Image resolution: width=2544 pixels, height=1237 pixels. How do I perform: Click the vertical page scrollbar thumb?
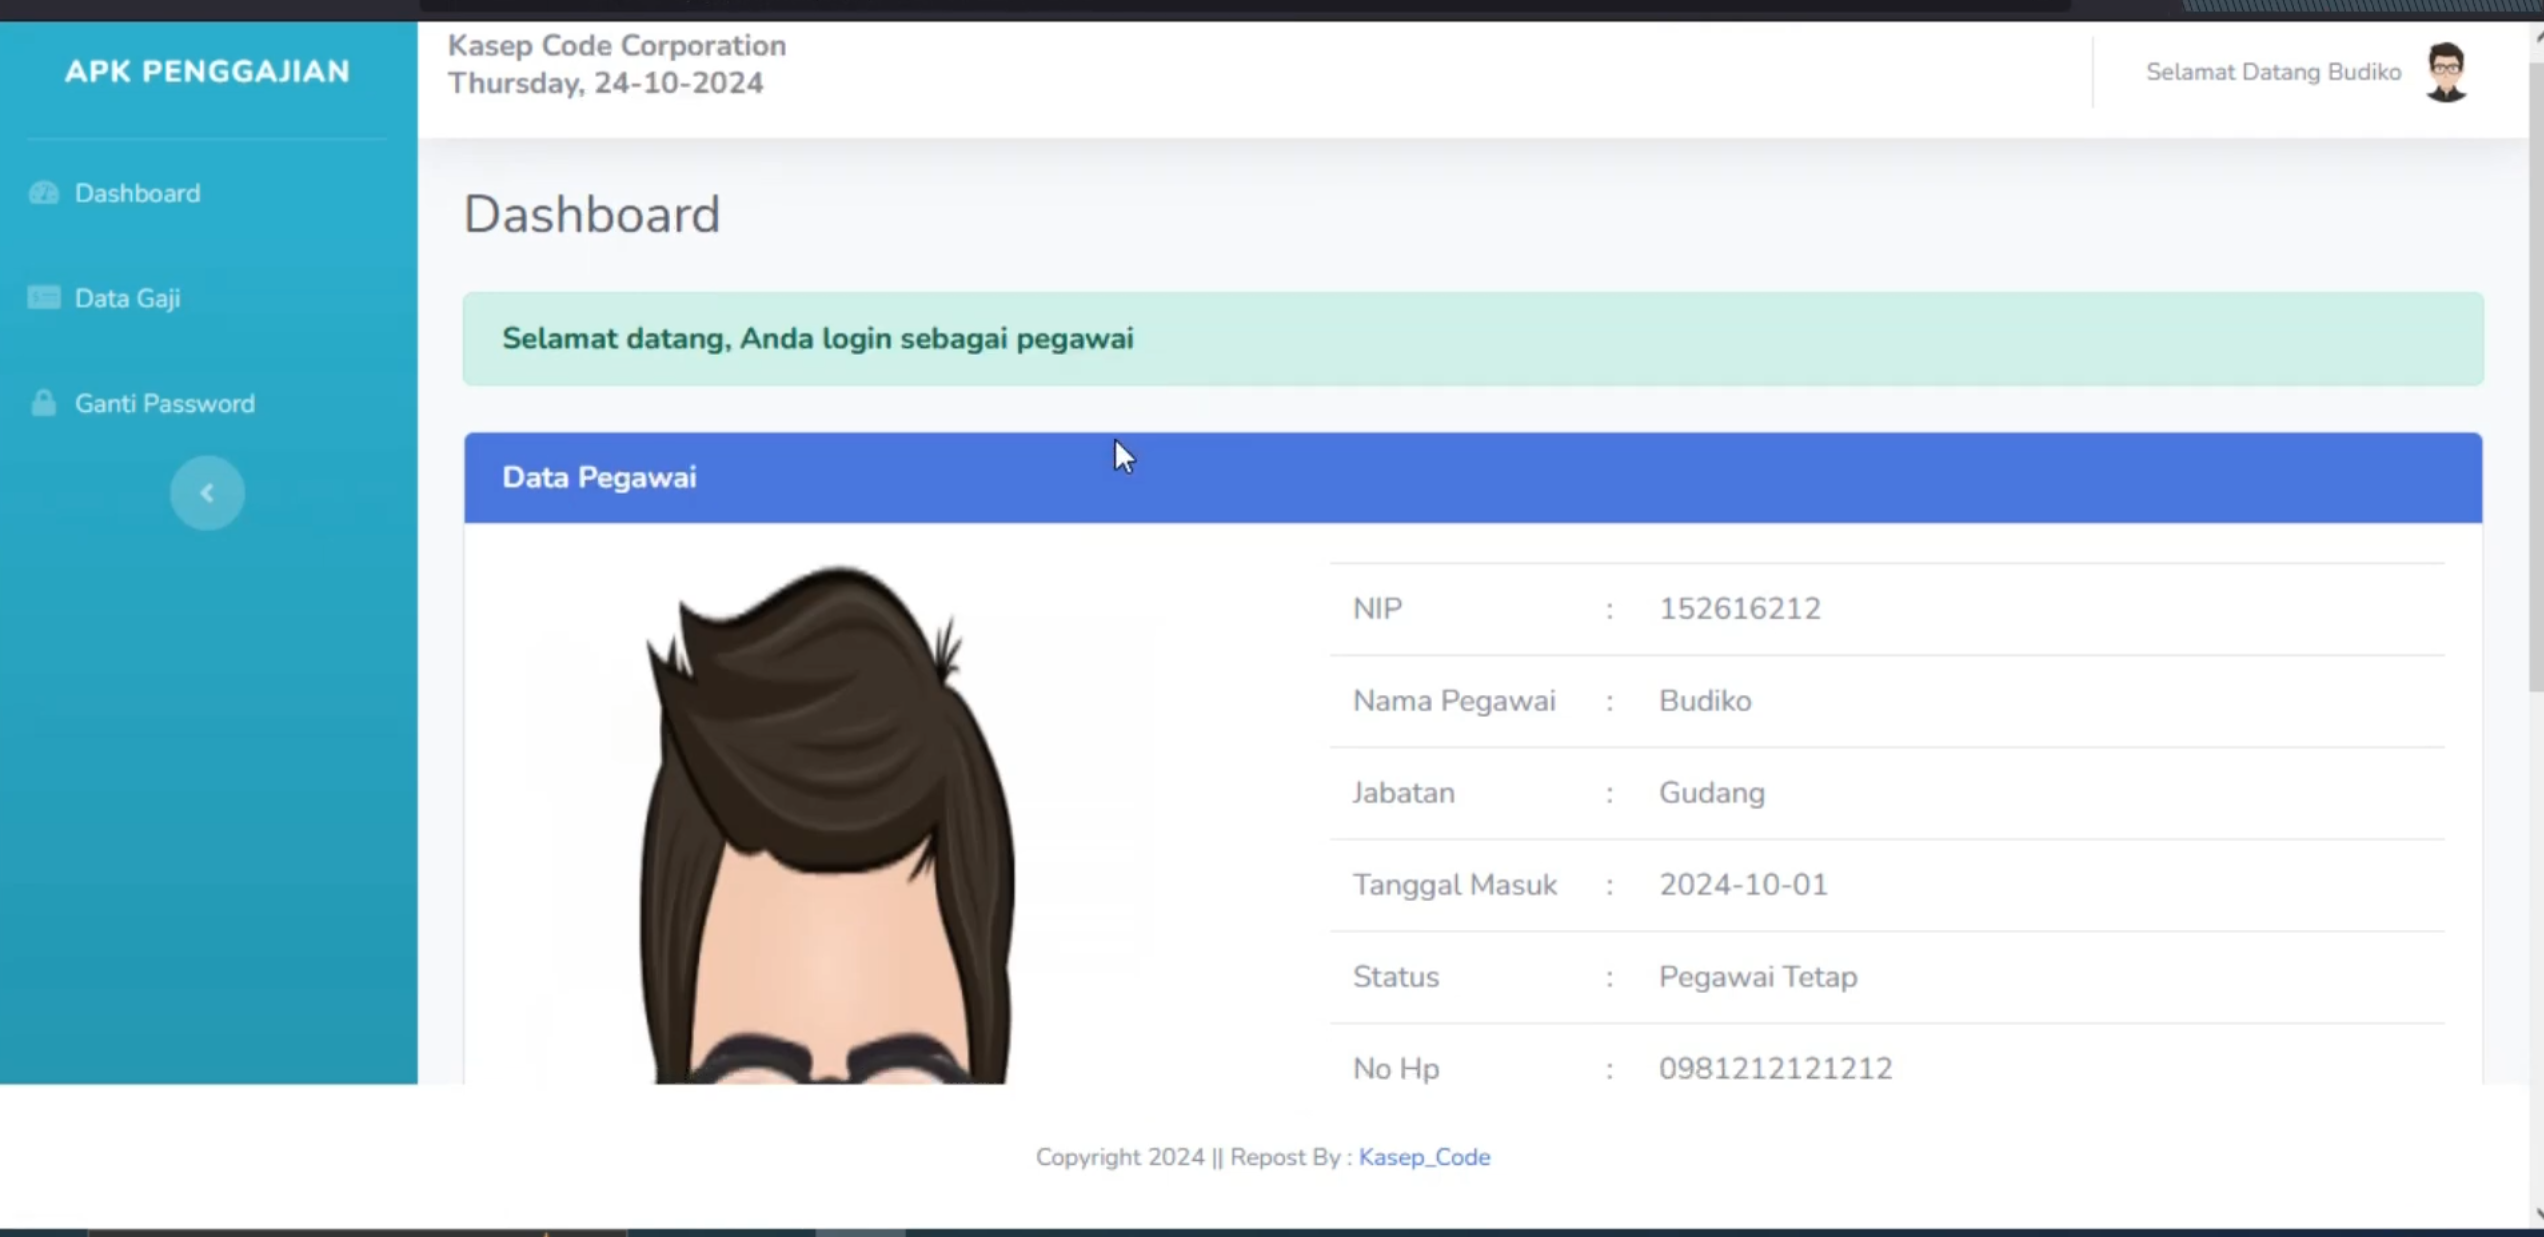click(2536, 375)
